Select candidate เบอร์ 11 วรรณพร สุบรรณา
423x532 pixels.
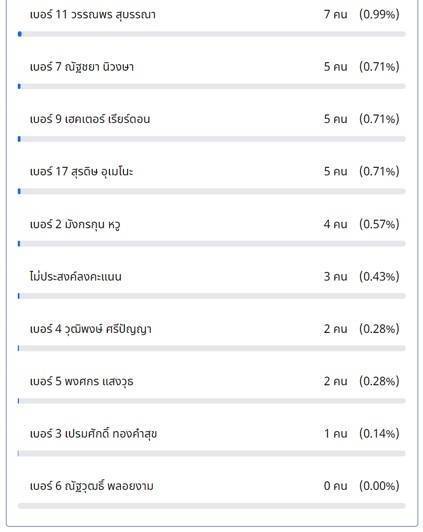click(93, 15)
